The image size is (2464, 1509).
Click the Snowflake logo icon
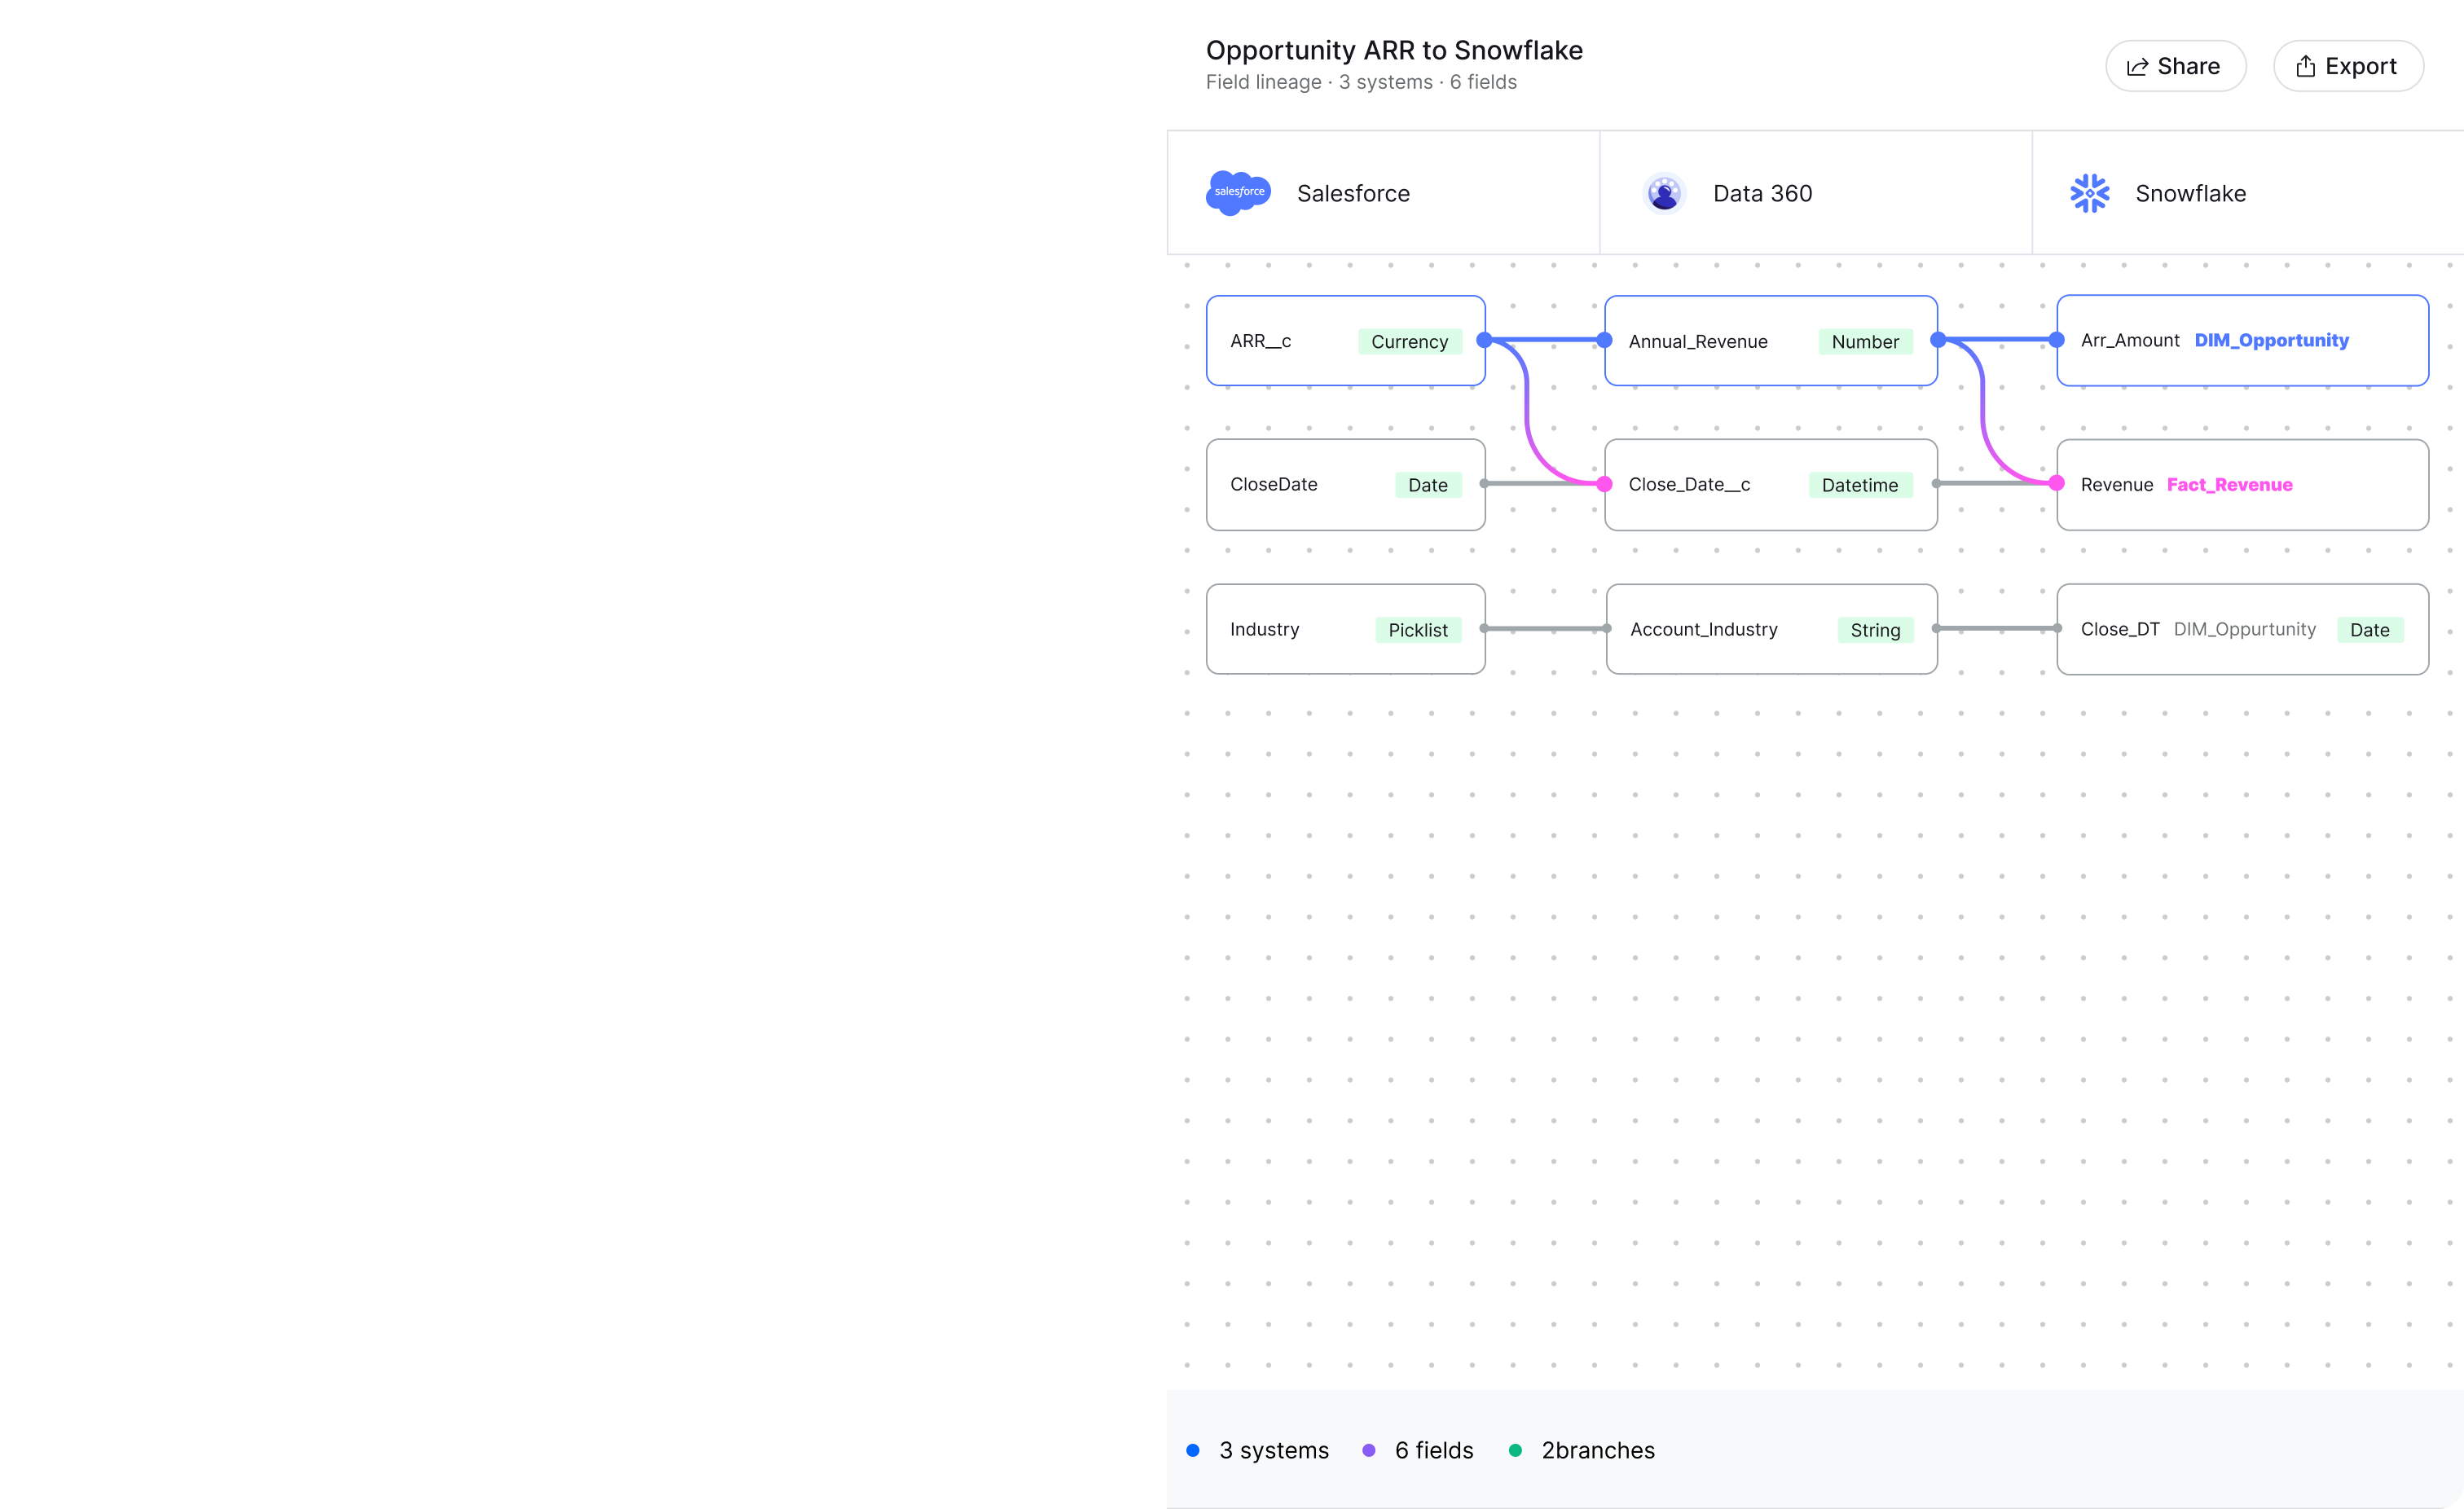point(2089,193)
